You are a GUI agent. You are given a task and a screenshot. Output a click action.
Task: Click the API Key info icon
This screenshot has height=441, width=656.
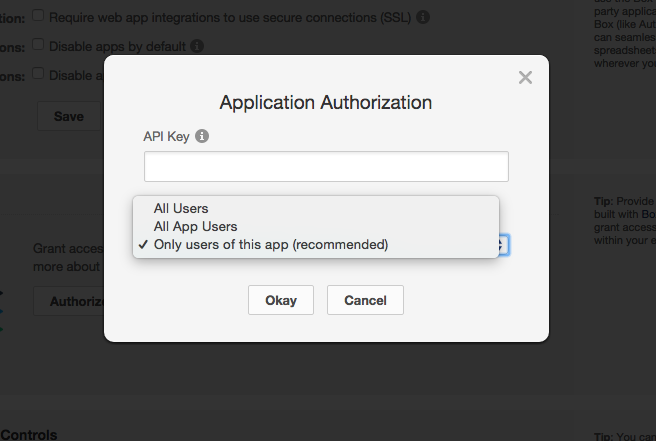[202, 136]
